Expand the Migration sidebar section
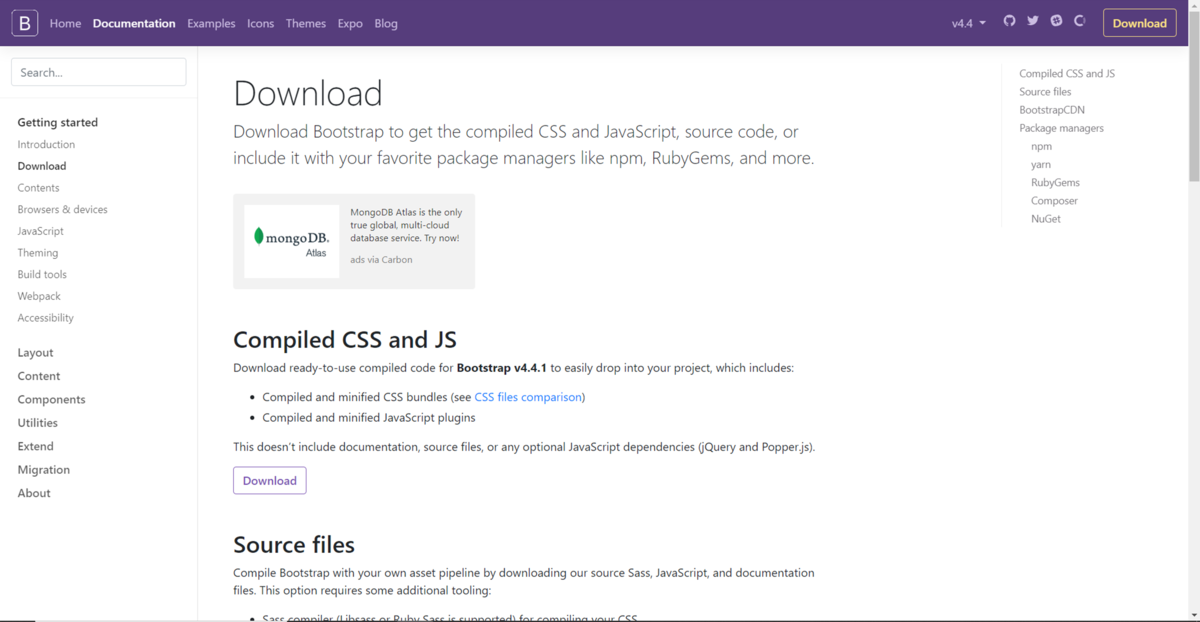Image resolution: width=1200 pixels, height=622 pixels. click(x=44, y=470)
